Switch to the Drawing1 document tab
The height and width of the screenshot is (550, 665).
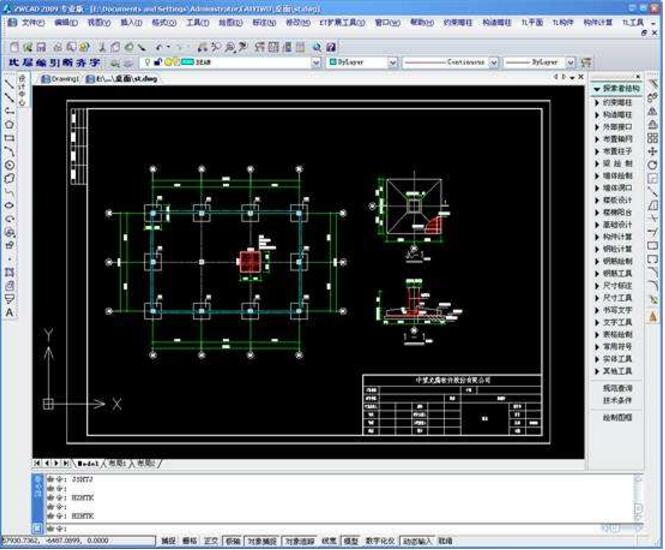pyautogui.click(x=61, y=79)
